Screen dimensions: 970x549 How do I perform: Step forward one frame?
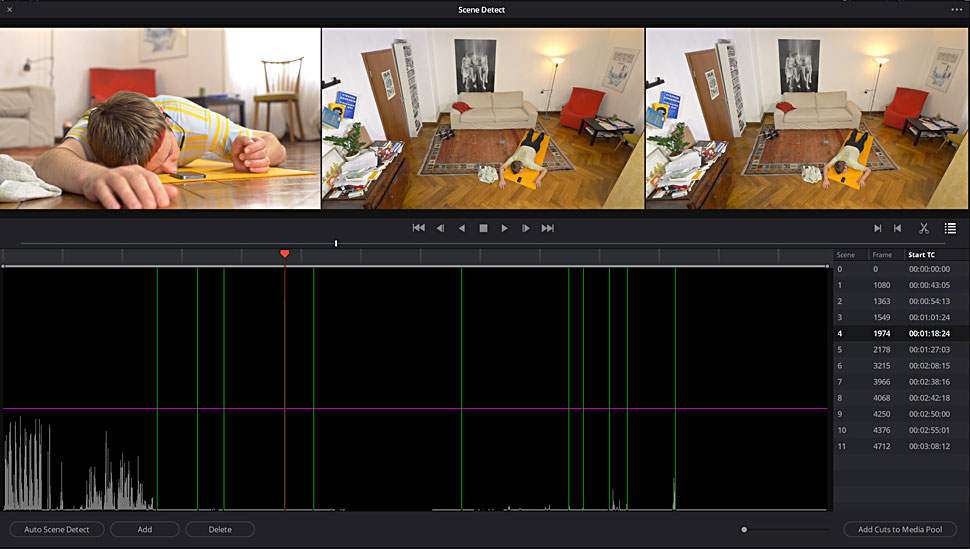(x=526, y=228)
